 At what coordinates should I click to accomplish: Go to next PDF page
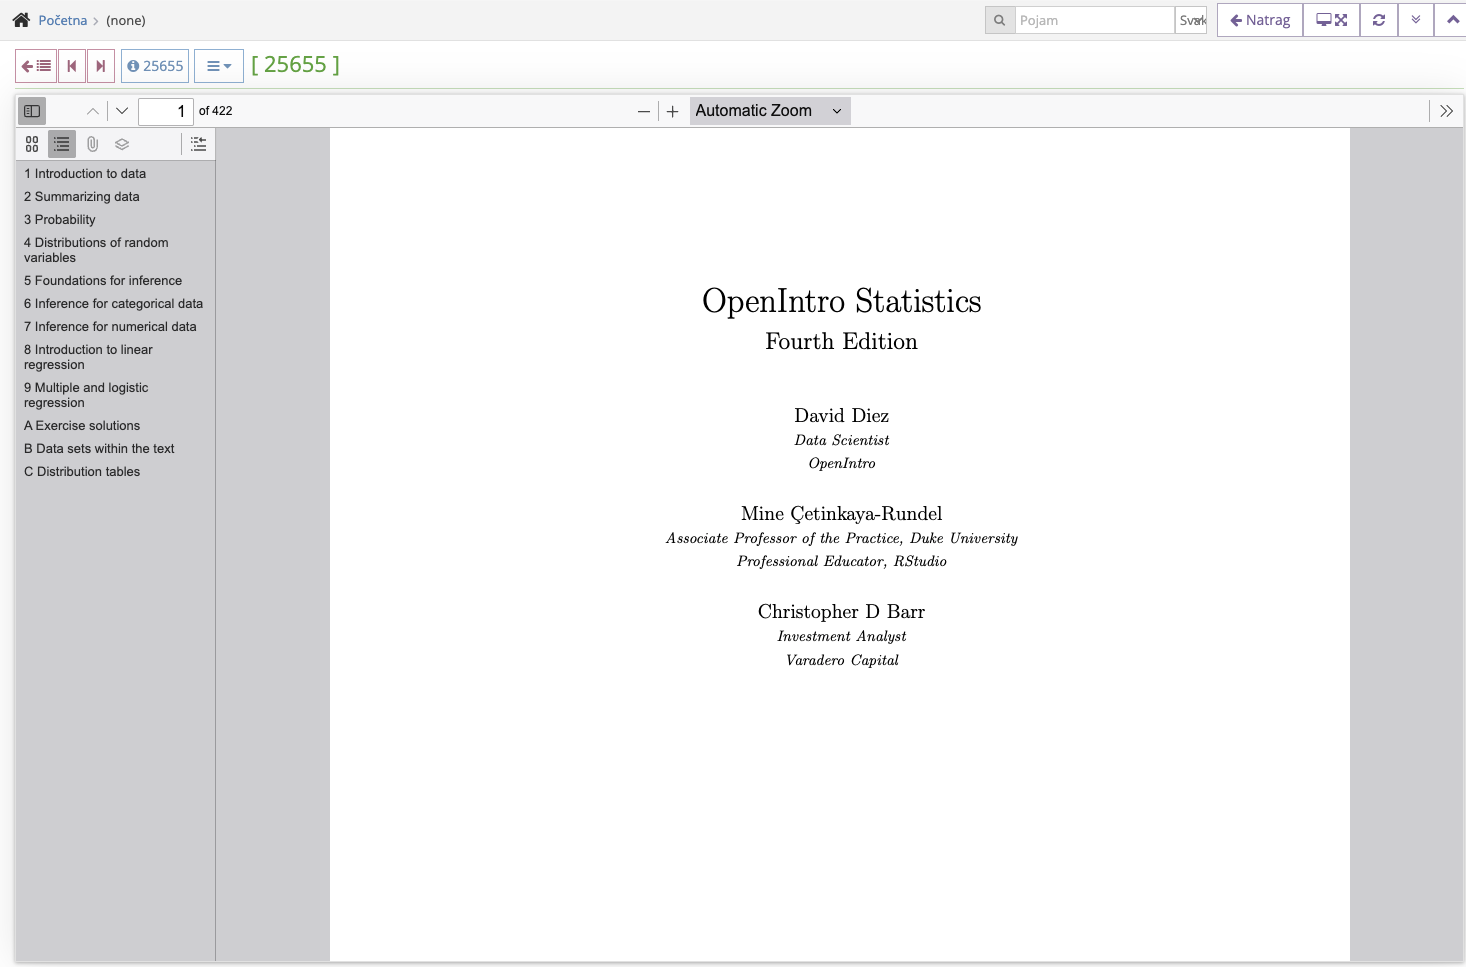tap(122, 111)
